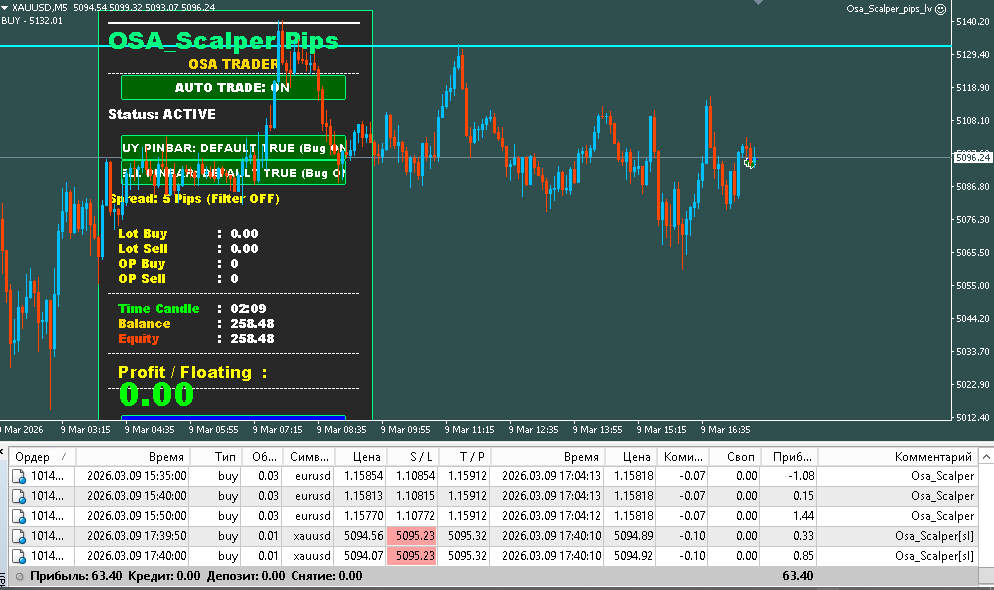Click the highlighted S/L cell in 17:39:50 row
This screenshot has width=994, height=590.
(411, 536)
